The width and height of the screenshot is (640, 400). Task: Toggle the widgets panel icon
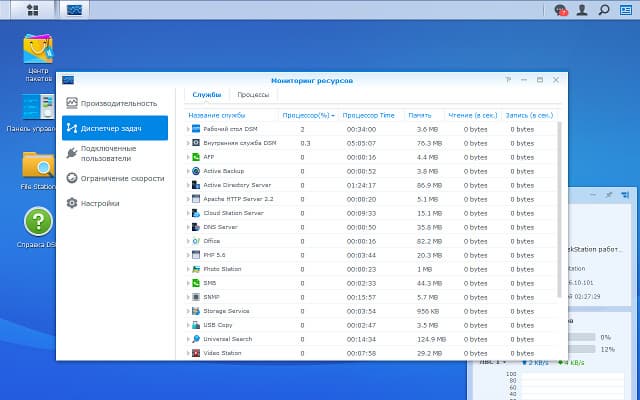(626, 10)
